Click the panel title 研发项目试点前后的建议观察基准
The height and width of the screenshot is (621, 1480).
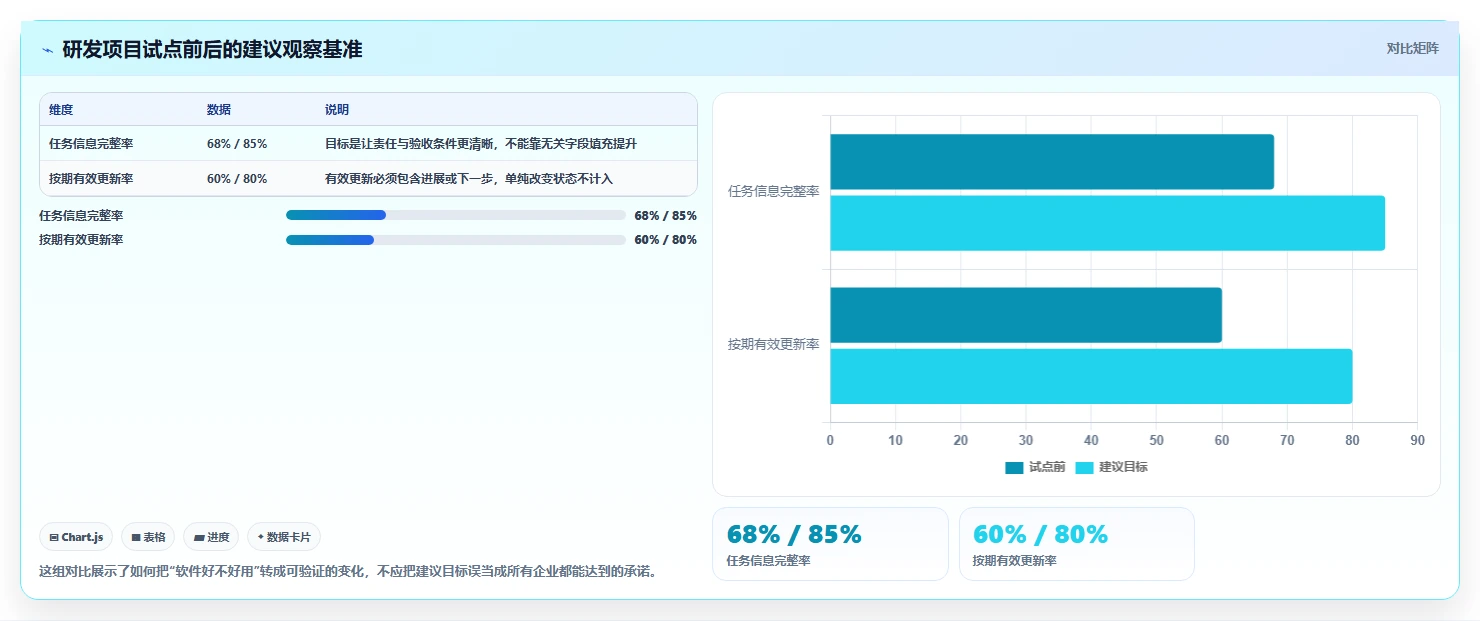pos(212,50)
